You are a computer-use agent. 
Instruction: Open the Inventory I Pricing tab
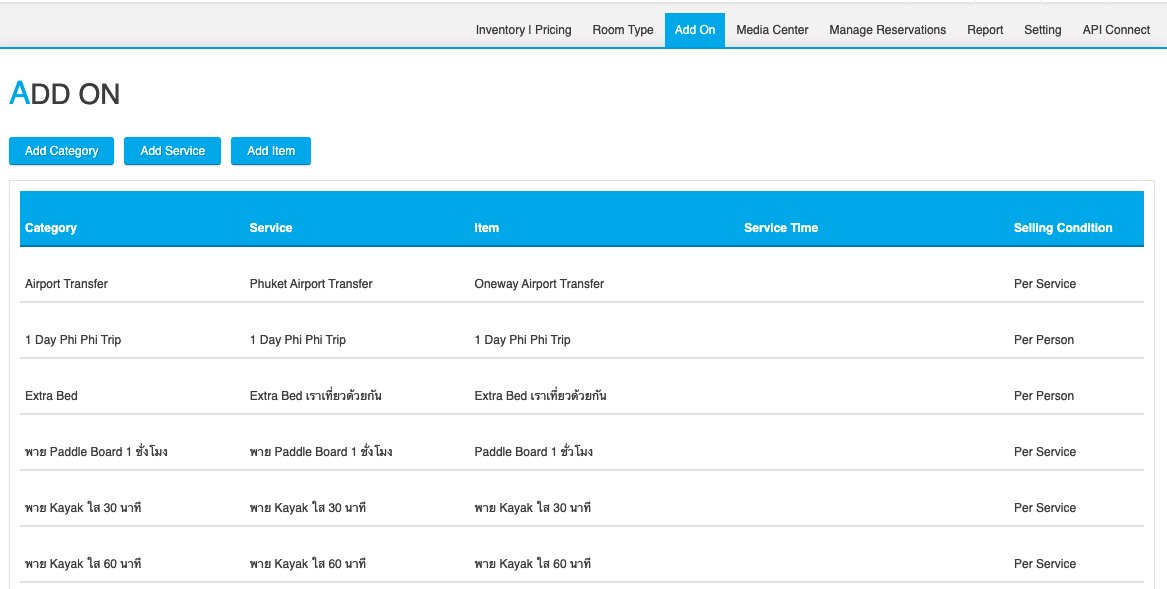523,30
